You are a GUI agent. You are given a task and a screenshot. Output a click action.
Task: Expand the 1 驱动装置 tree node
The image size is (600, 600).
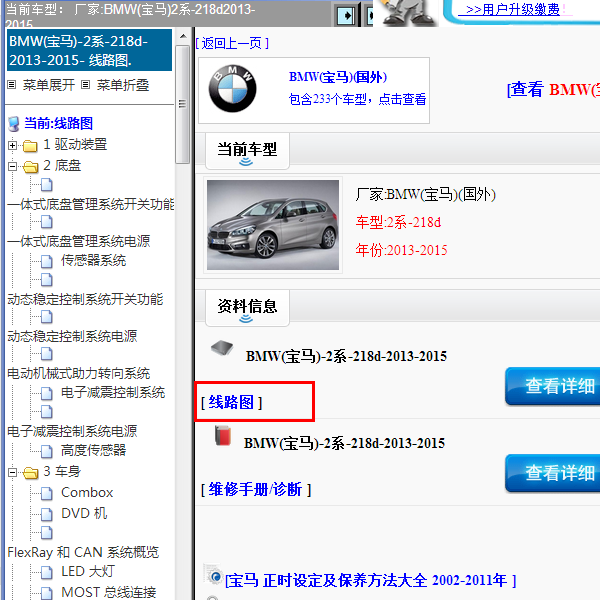click(x=12, y=145)
